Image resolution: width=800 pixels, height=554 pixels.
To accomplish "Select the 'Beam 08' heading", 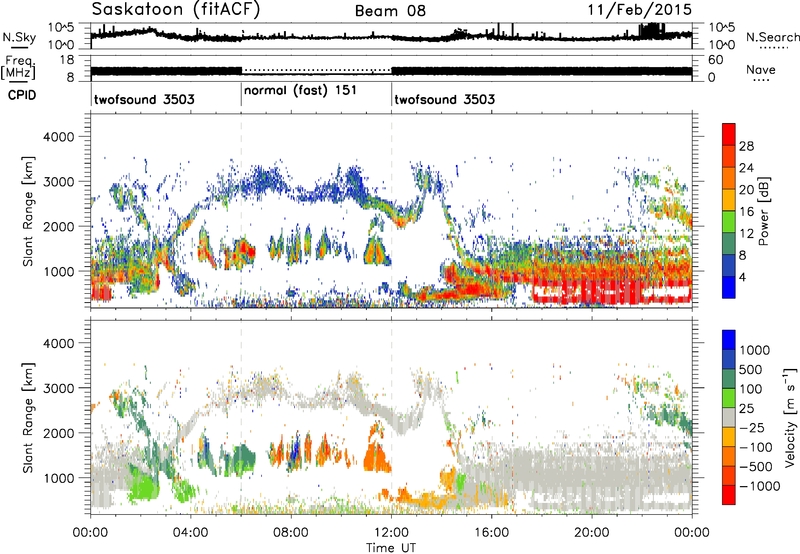I will [390, 11].
